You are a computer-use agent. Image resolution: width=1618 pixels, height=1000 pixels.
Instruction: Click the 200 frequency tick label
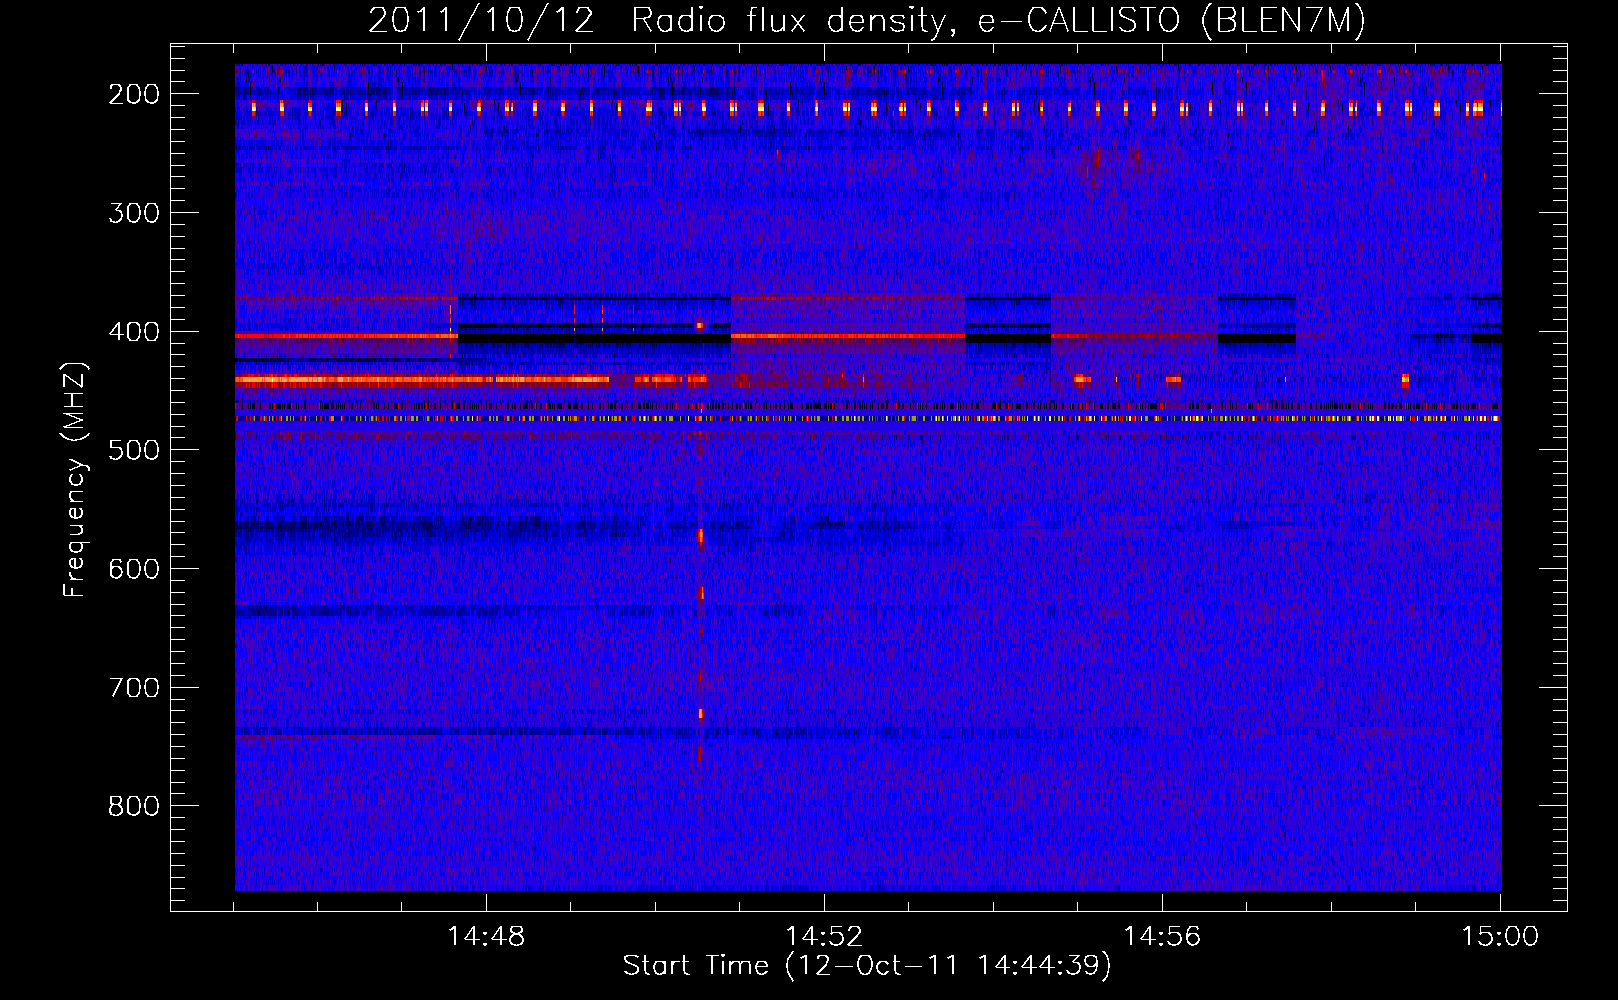pos(133,94)
